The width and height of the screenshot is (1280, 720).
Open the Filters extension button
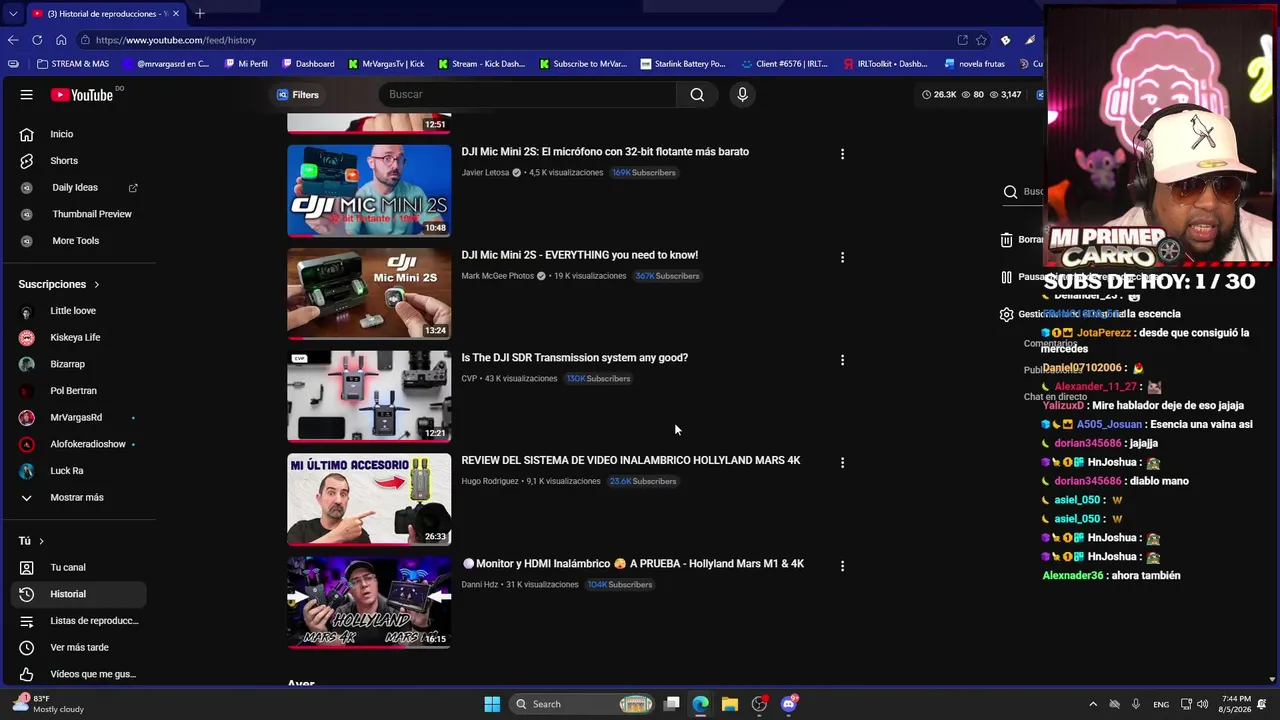[298, 95]
